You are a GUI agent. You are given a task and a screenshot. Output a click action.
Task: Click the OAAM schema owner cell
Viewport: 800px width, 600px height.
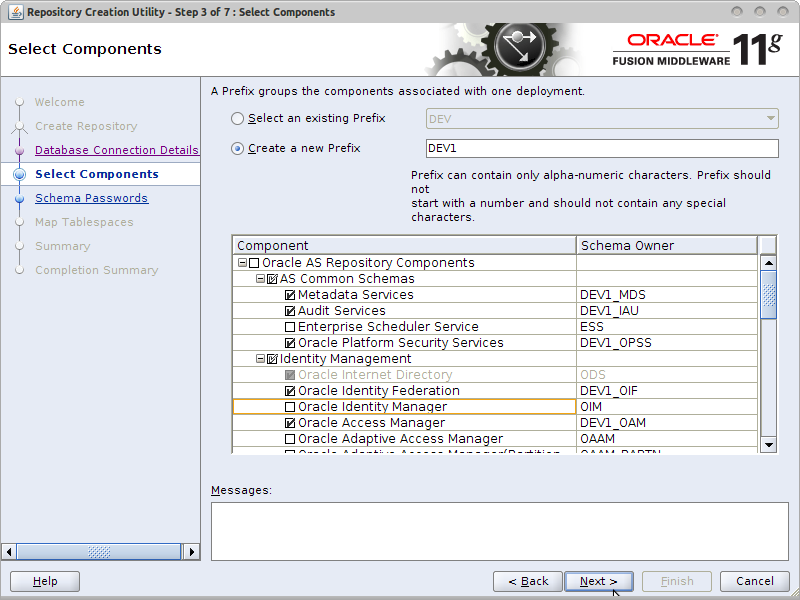coord(667,439)
